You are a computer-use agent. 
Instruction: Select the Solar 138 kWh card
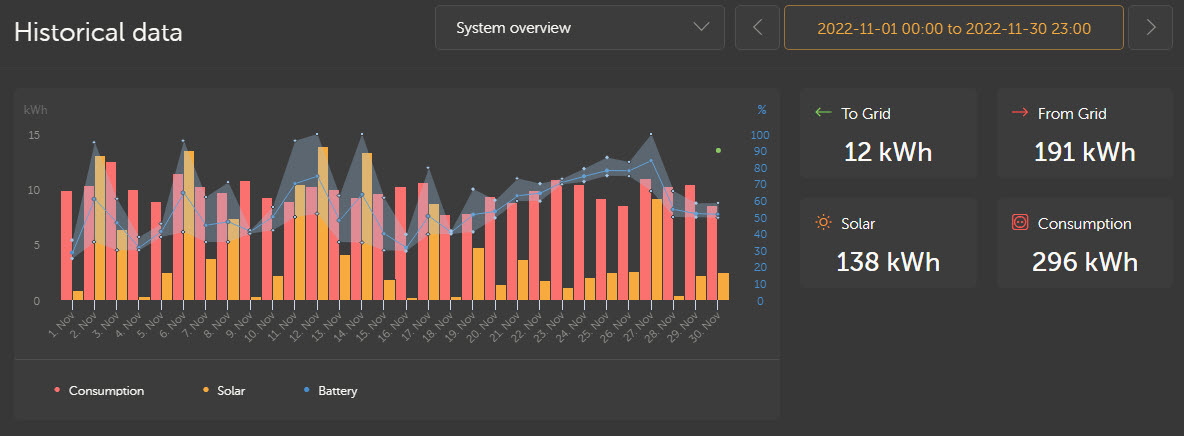[887, 243]
